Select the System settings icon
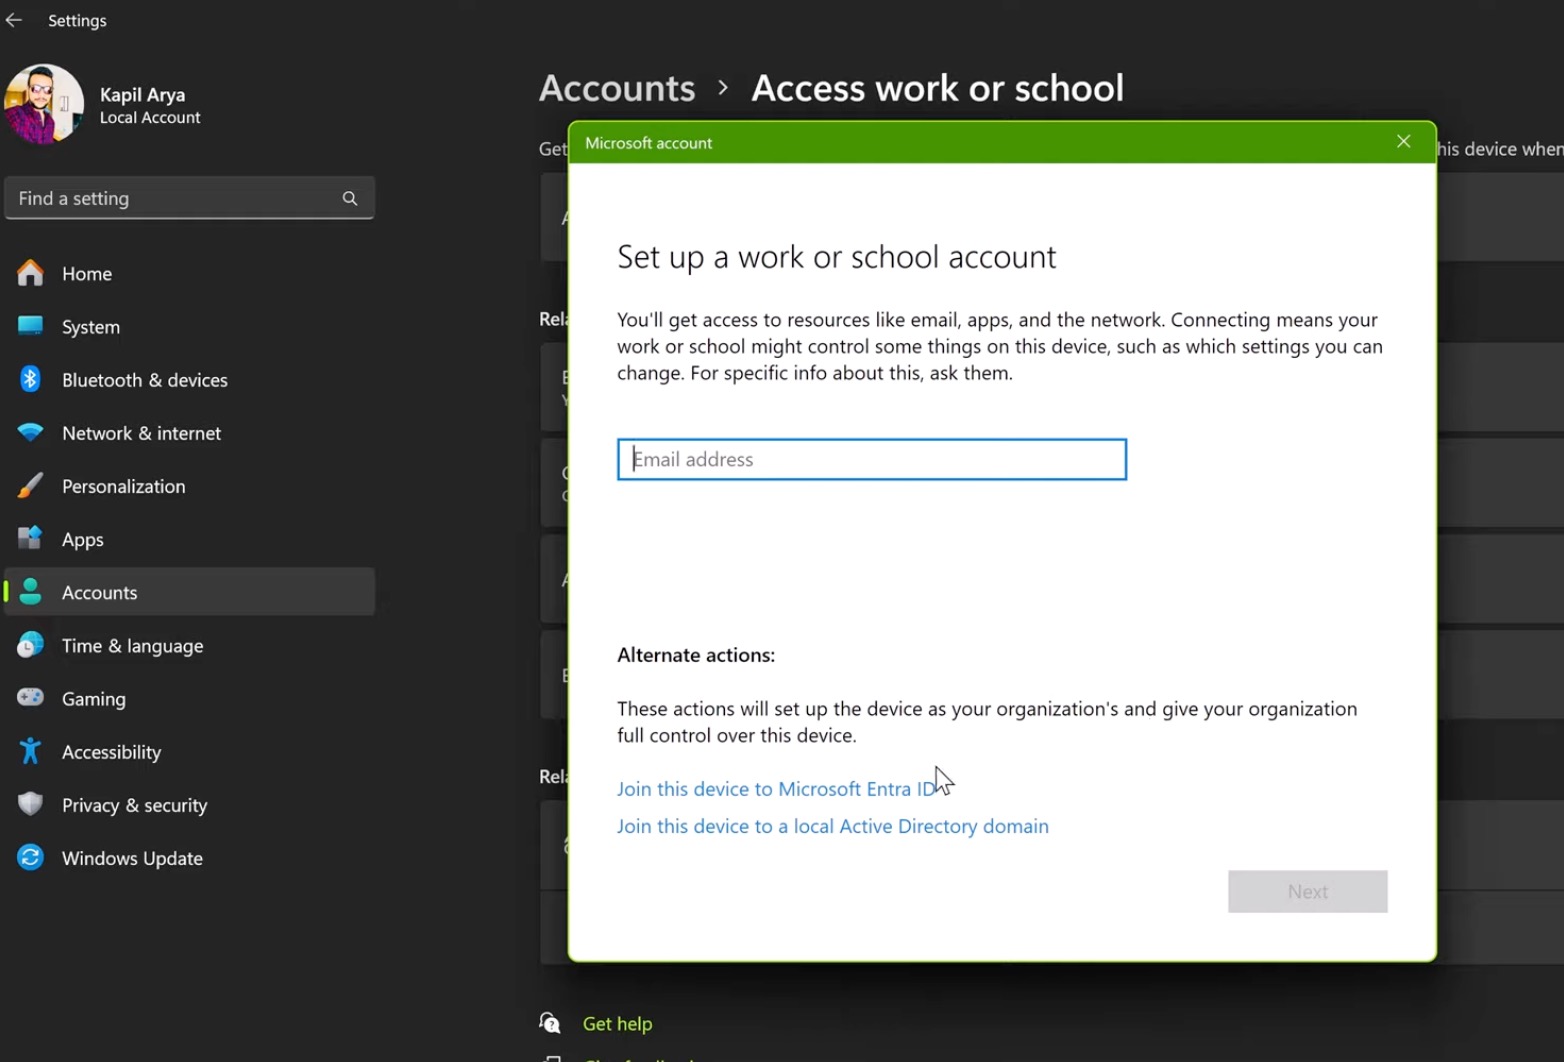 pyautogui.click(x=30, y=326)
